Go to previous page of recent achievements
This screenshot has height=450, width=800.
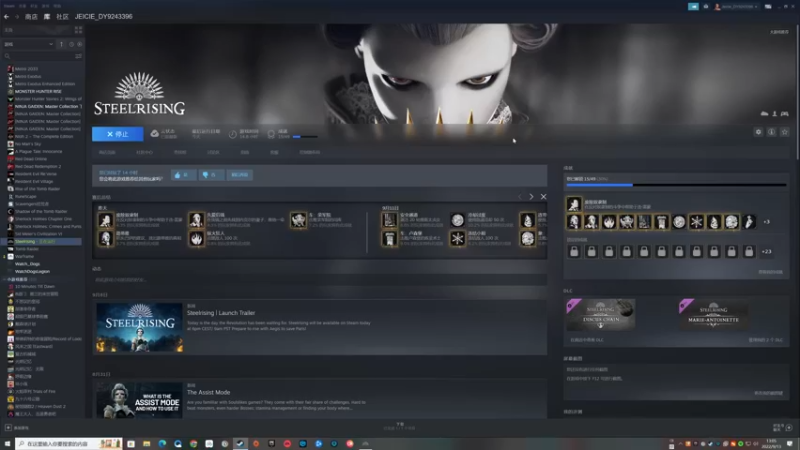click(520, 196)
